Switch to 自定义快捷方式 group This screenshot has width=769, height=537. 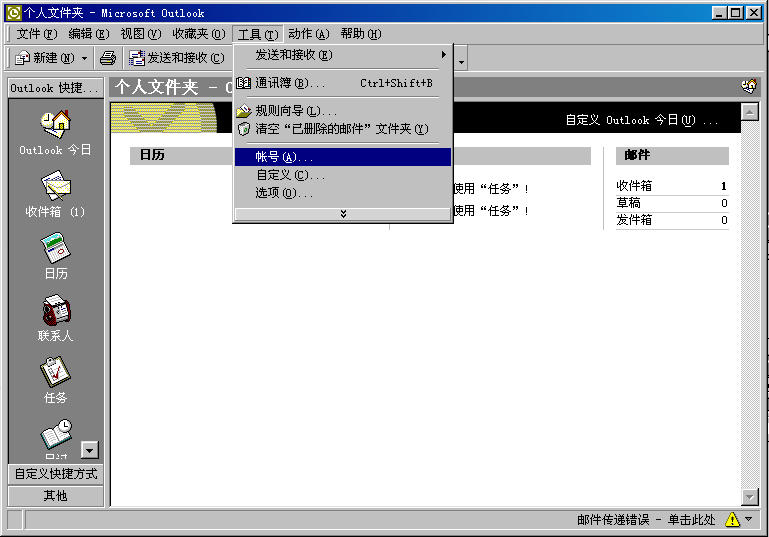(x=55, y=474)
